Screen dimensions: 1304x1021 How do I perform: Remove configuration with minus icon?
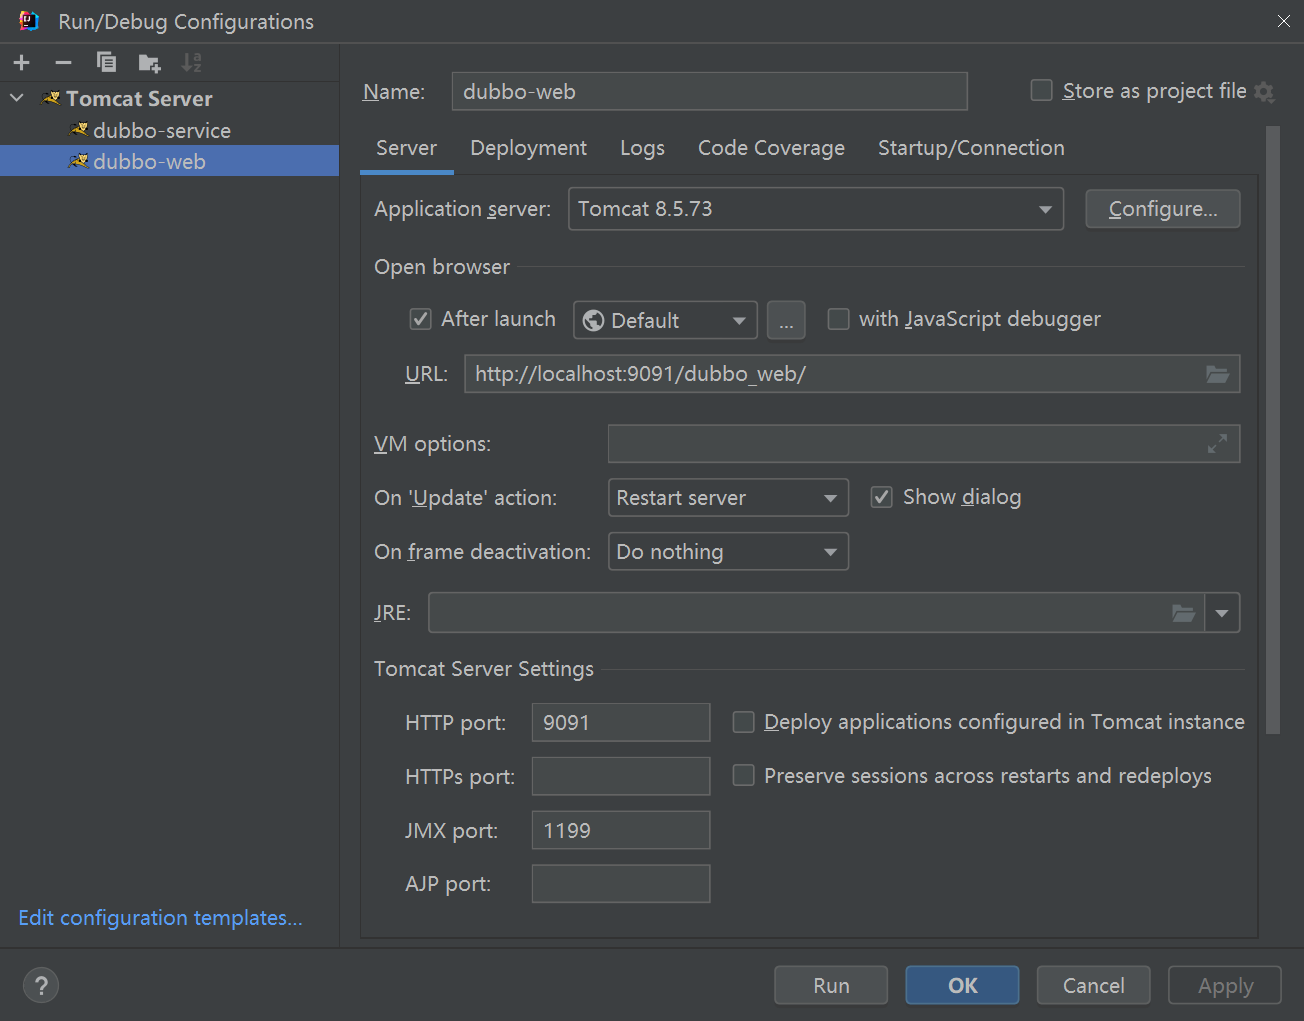(64, 63)
